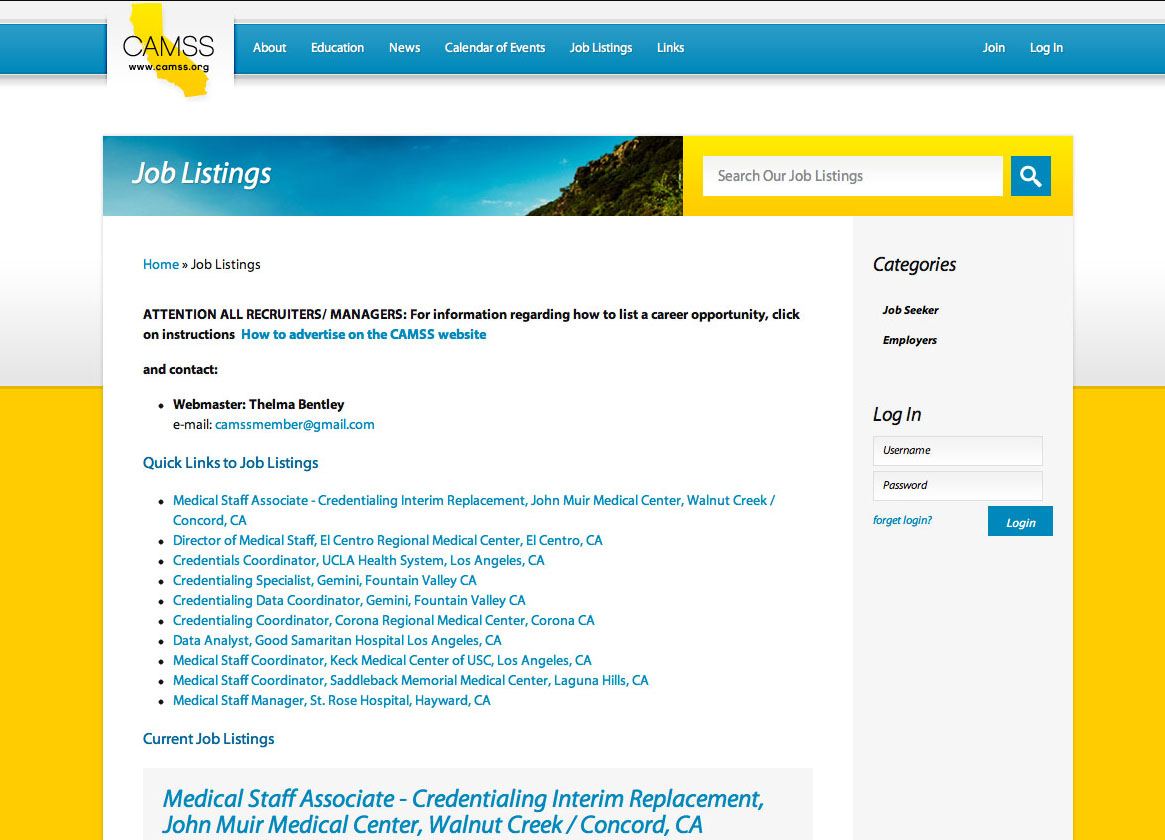Open Calendar of Events

pos(495,48)
